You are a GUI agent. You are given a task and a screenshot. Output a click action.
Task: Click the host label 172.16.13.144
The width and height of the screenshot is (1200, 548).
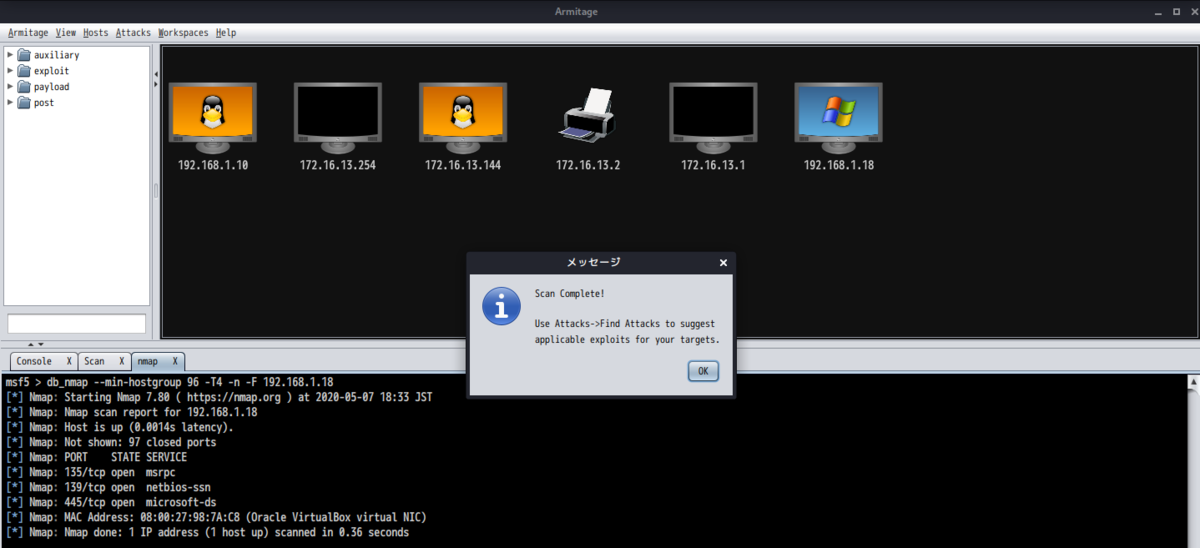click(x=463, y=165)
